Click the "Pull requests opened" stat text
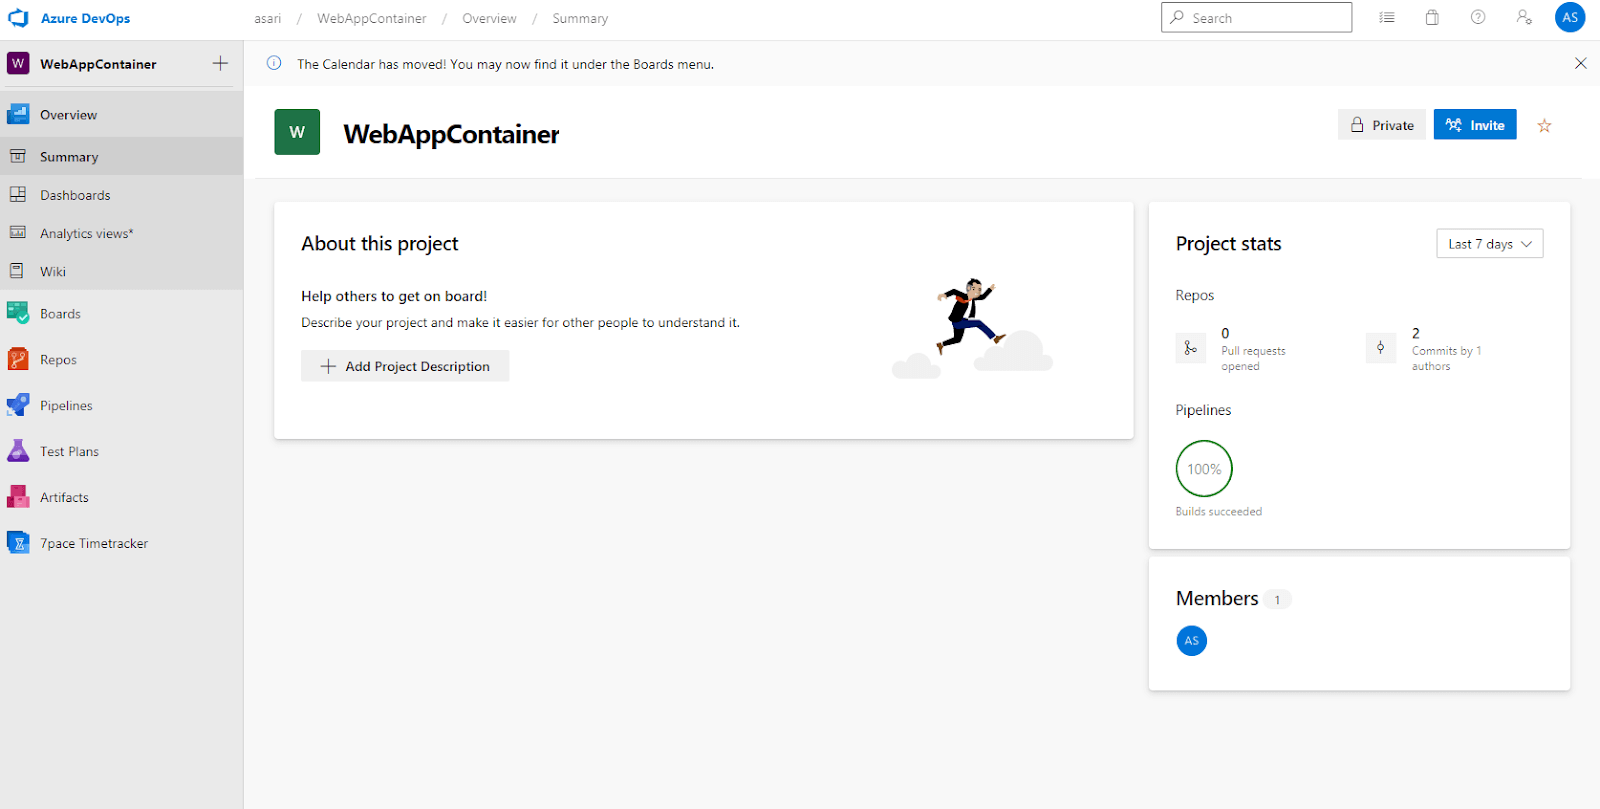Viewport: 1600px width, 809px height. (1253, 358)
